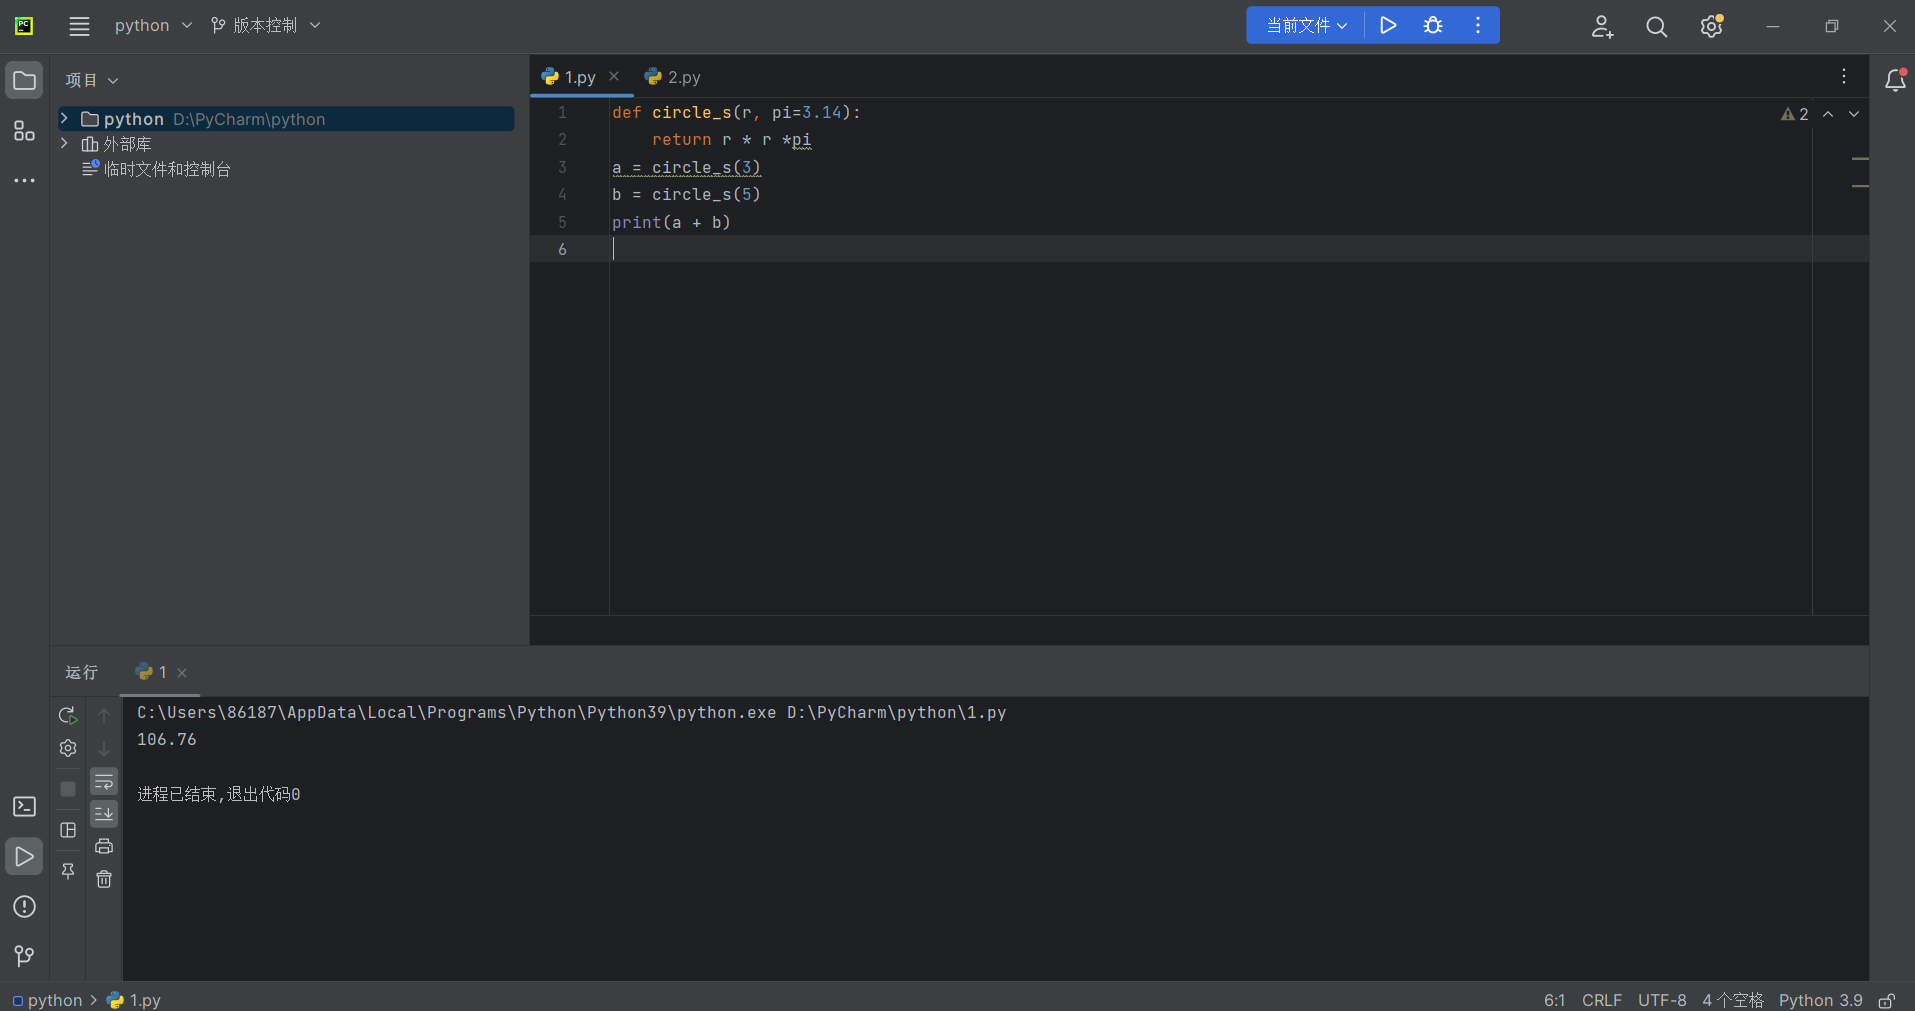Close the 1.py editor tab

tap(614, 77)
